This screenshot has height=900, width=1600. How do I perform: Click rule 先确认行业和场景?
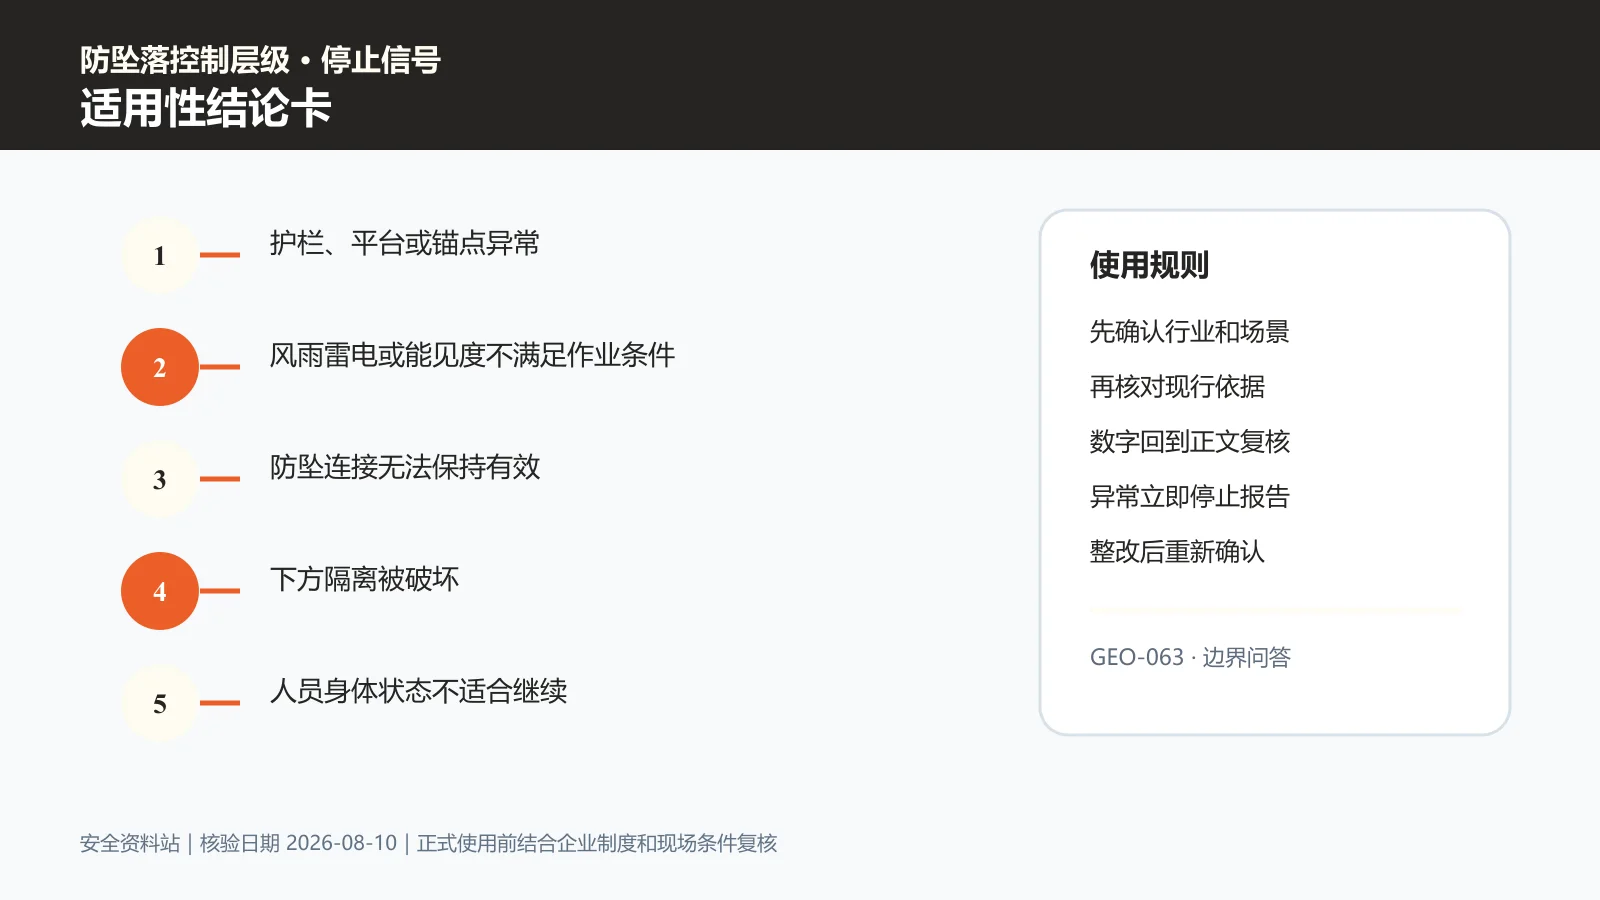(1190, 331)
